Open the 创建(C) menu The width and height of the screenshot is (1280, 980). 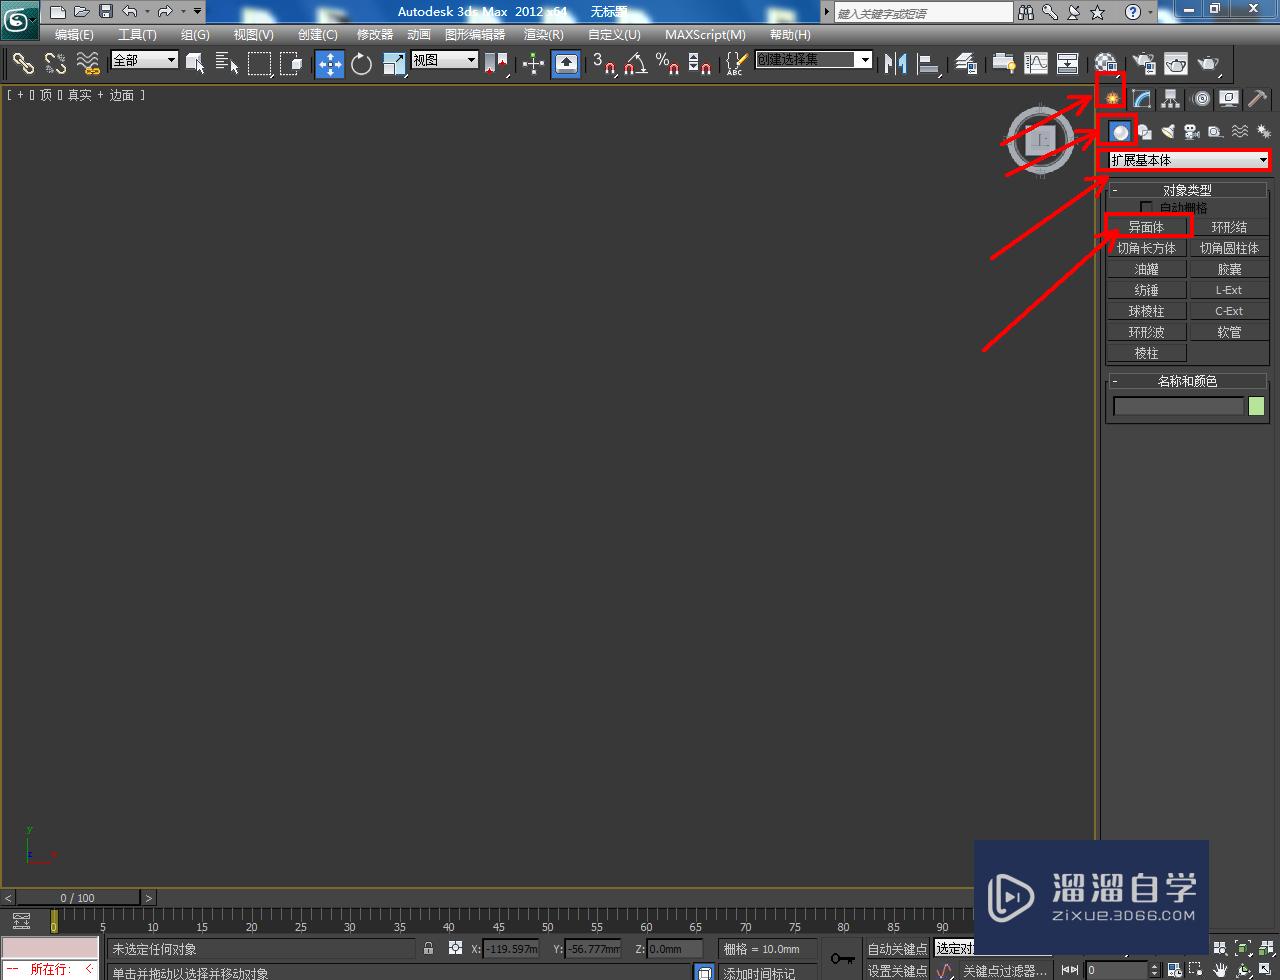coord(318,34)
